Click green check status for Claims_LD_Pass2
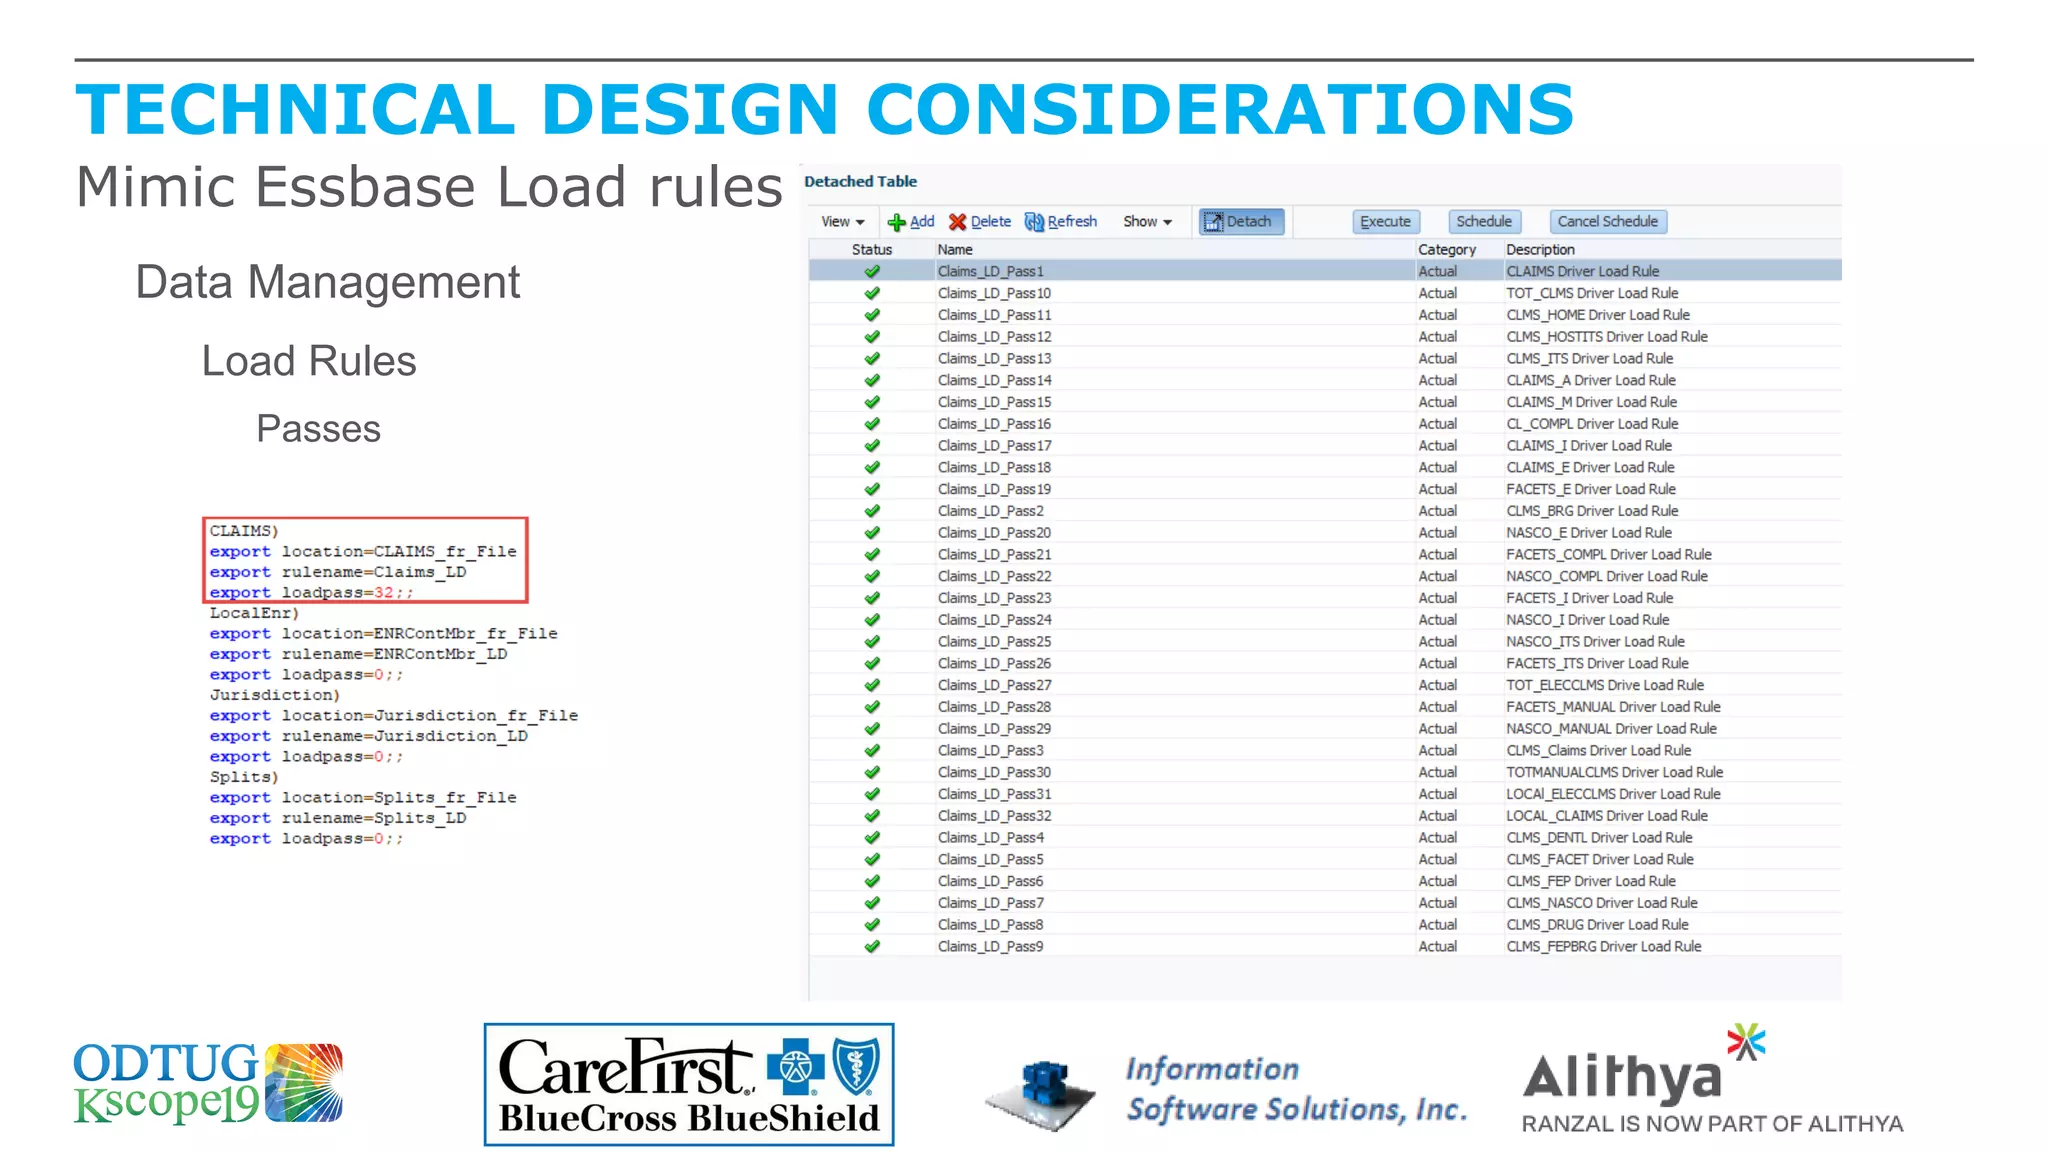 point(872,511)
